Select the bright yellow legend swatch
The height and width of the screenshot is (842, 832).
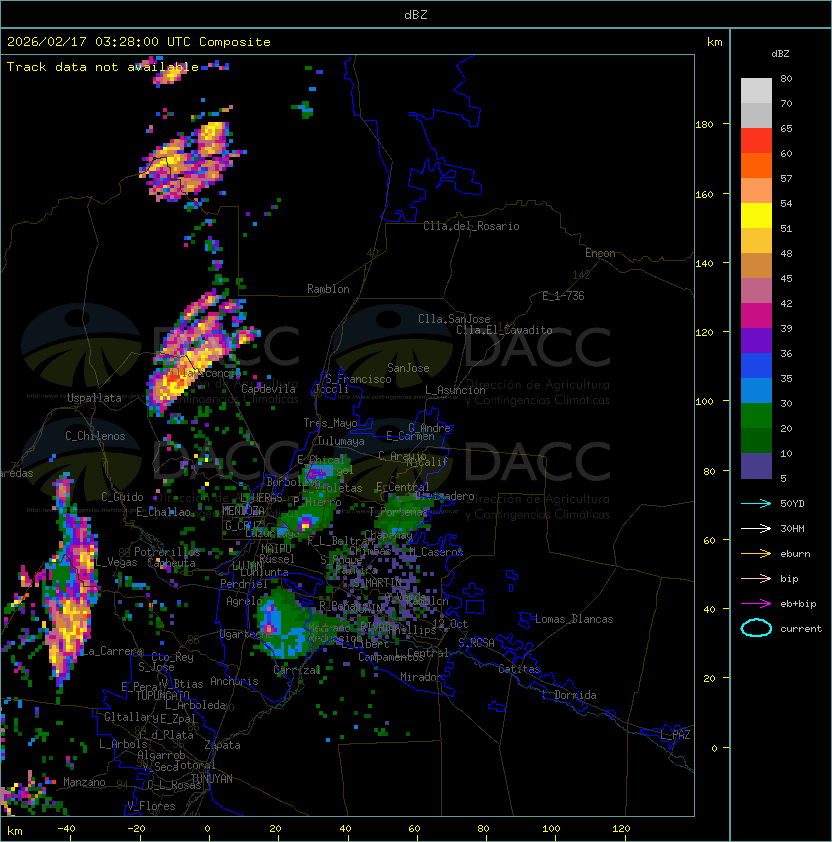(x=756, y=216)
